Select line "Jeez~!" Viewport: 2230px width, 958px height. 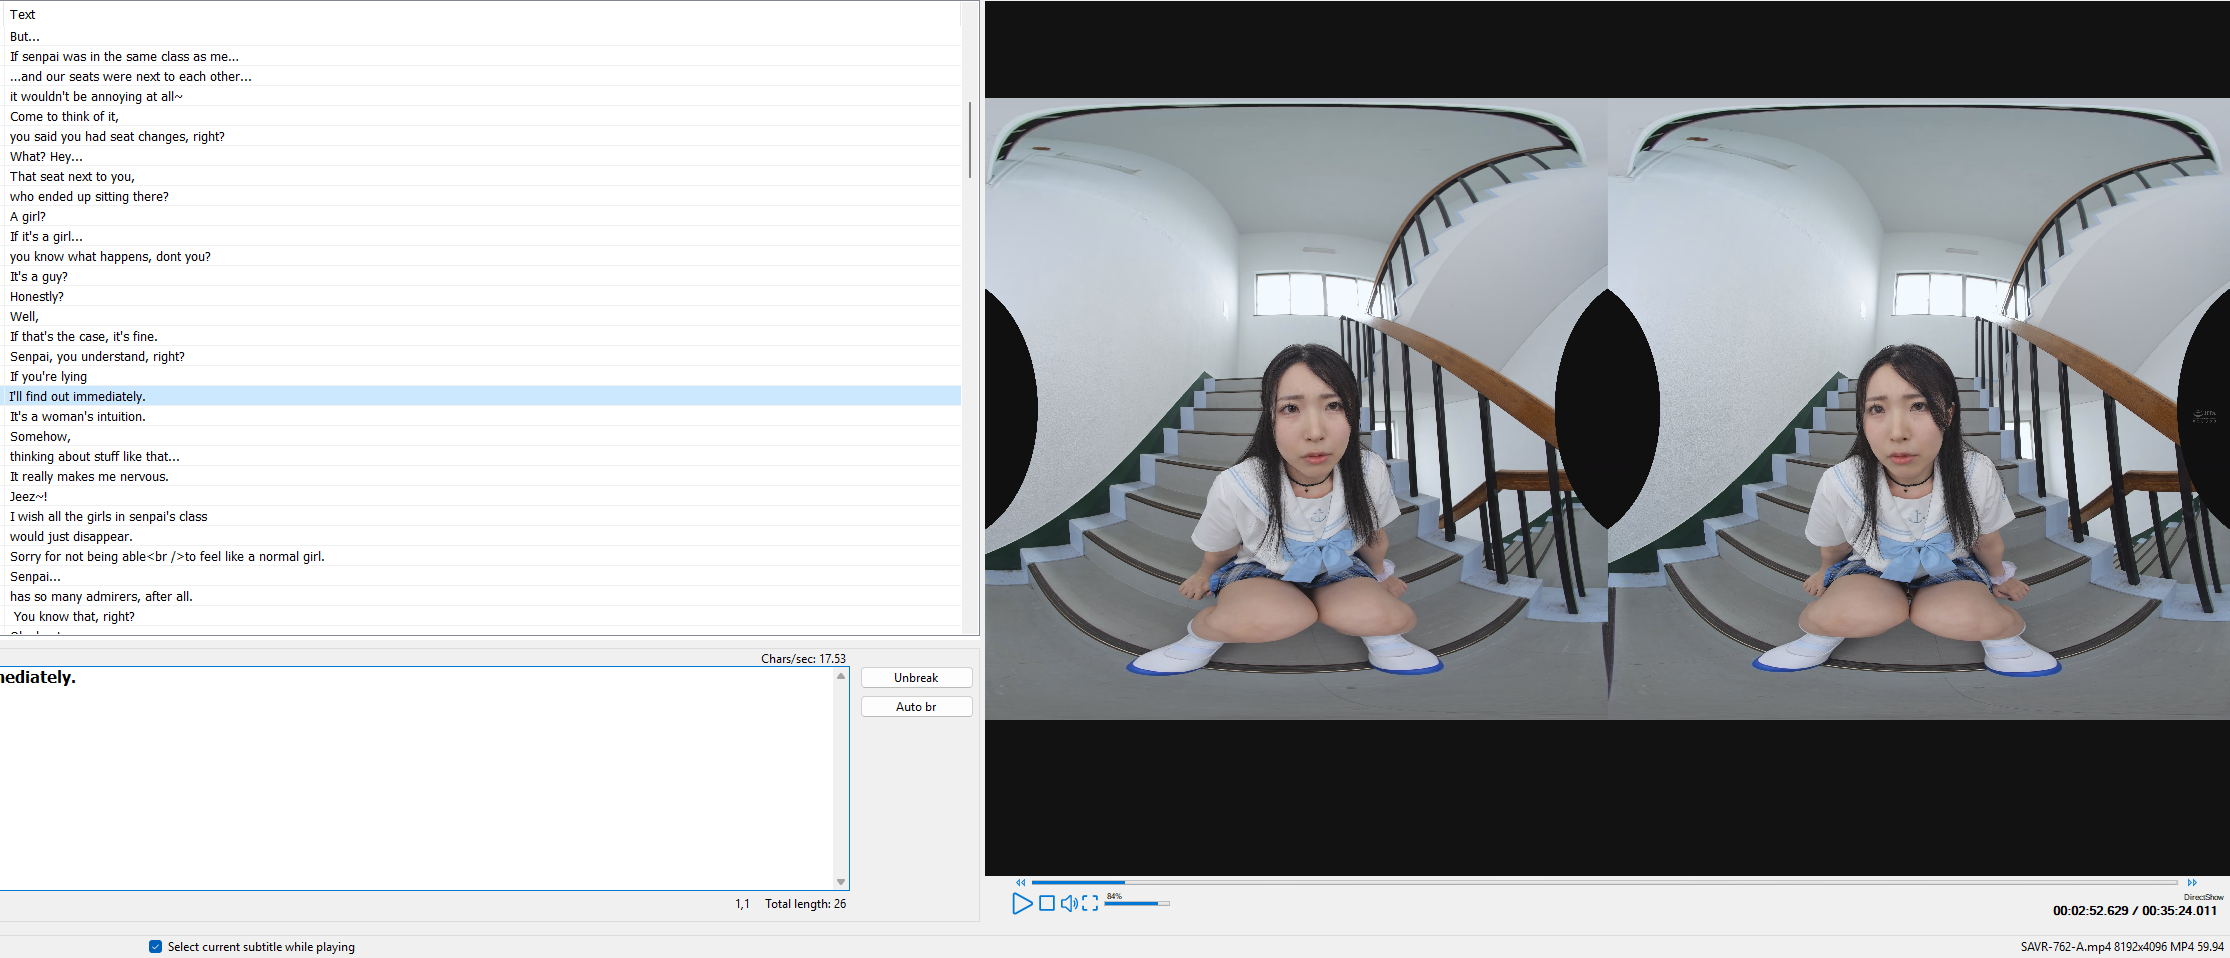(482, 497)
